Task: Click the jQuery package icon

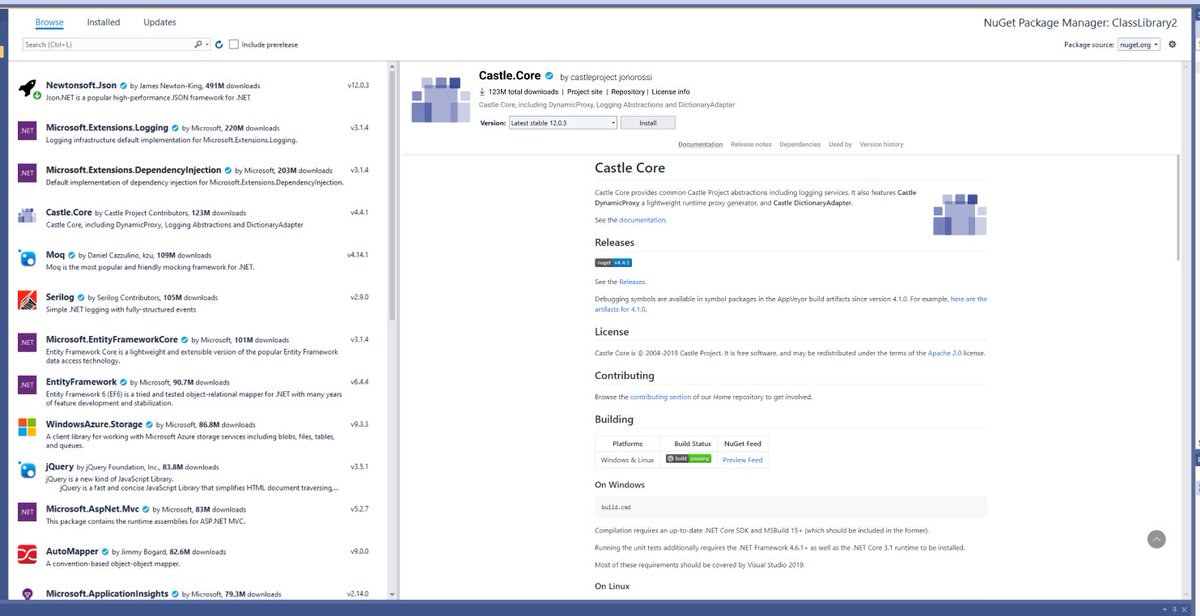Action: pyautogui.click(x=28, y=471)
